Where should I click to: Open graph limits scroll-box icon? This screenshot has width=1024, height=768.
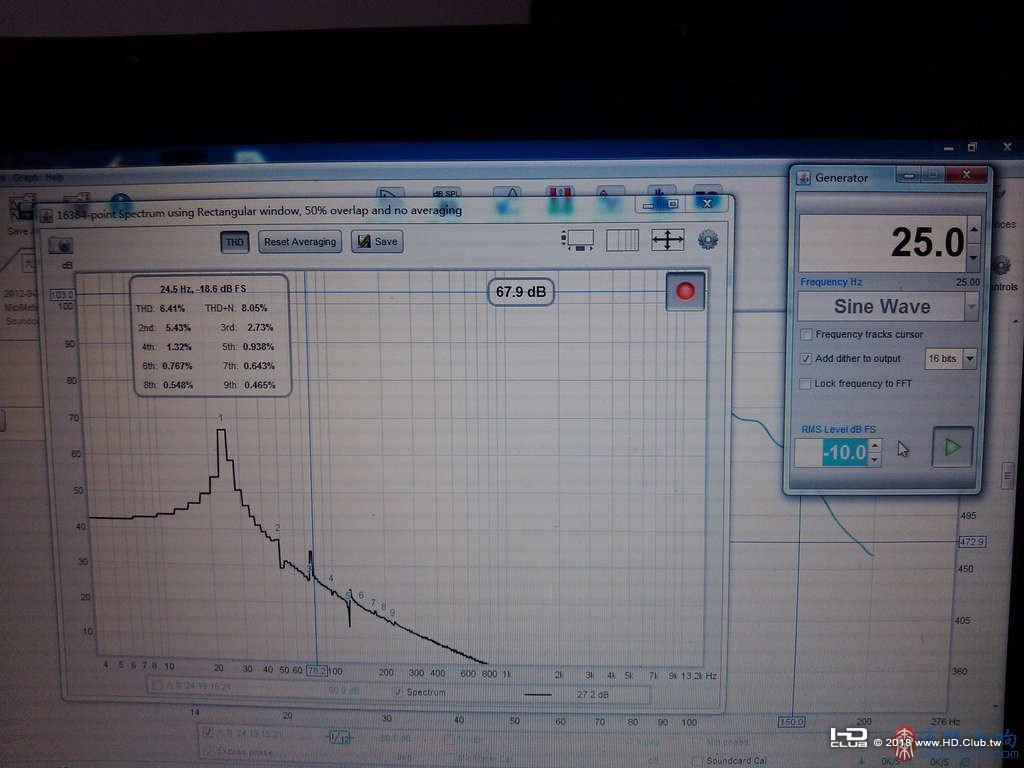click(577, 240)
